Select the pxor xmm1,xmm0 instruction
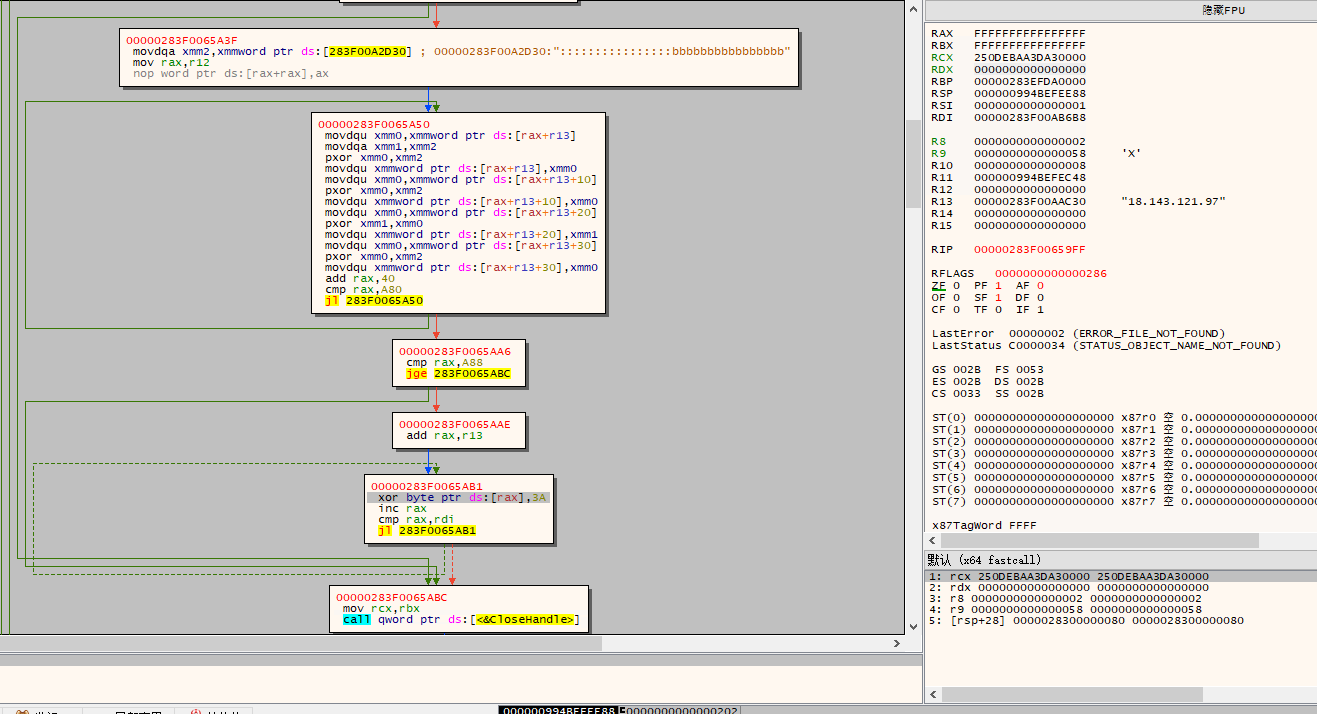The height and width of the screenshot is (714, 1317). [x=369, y=223]
